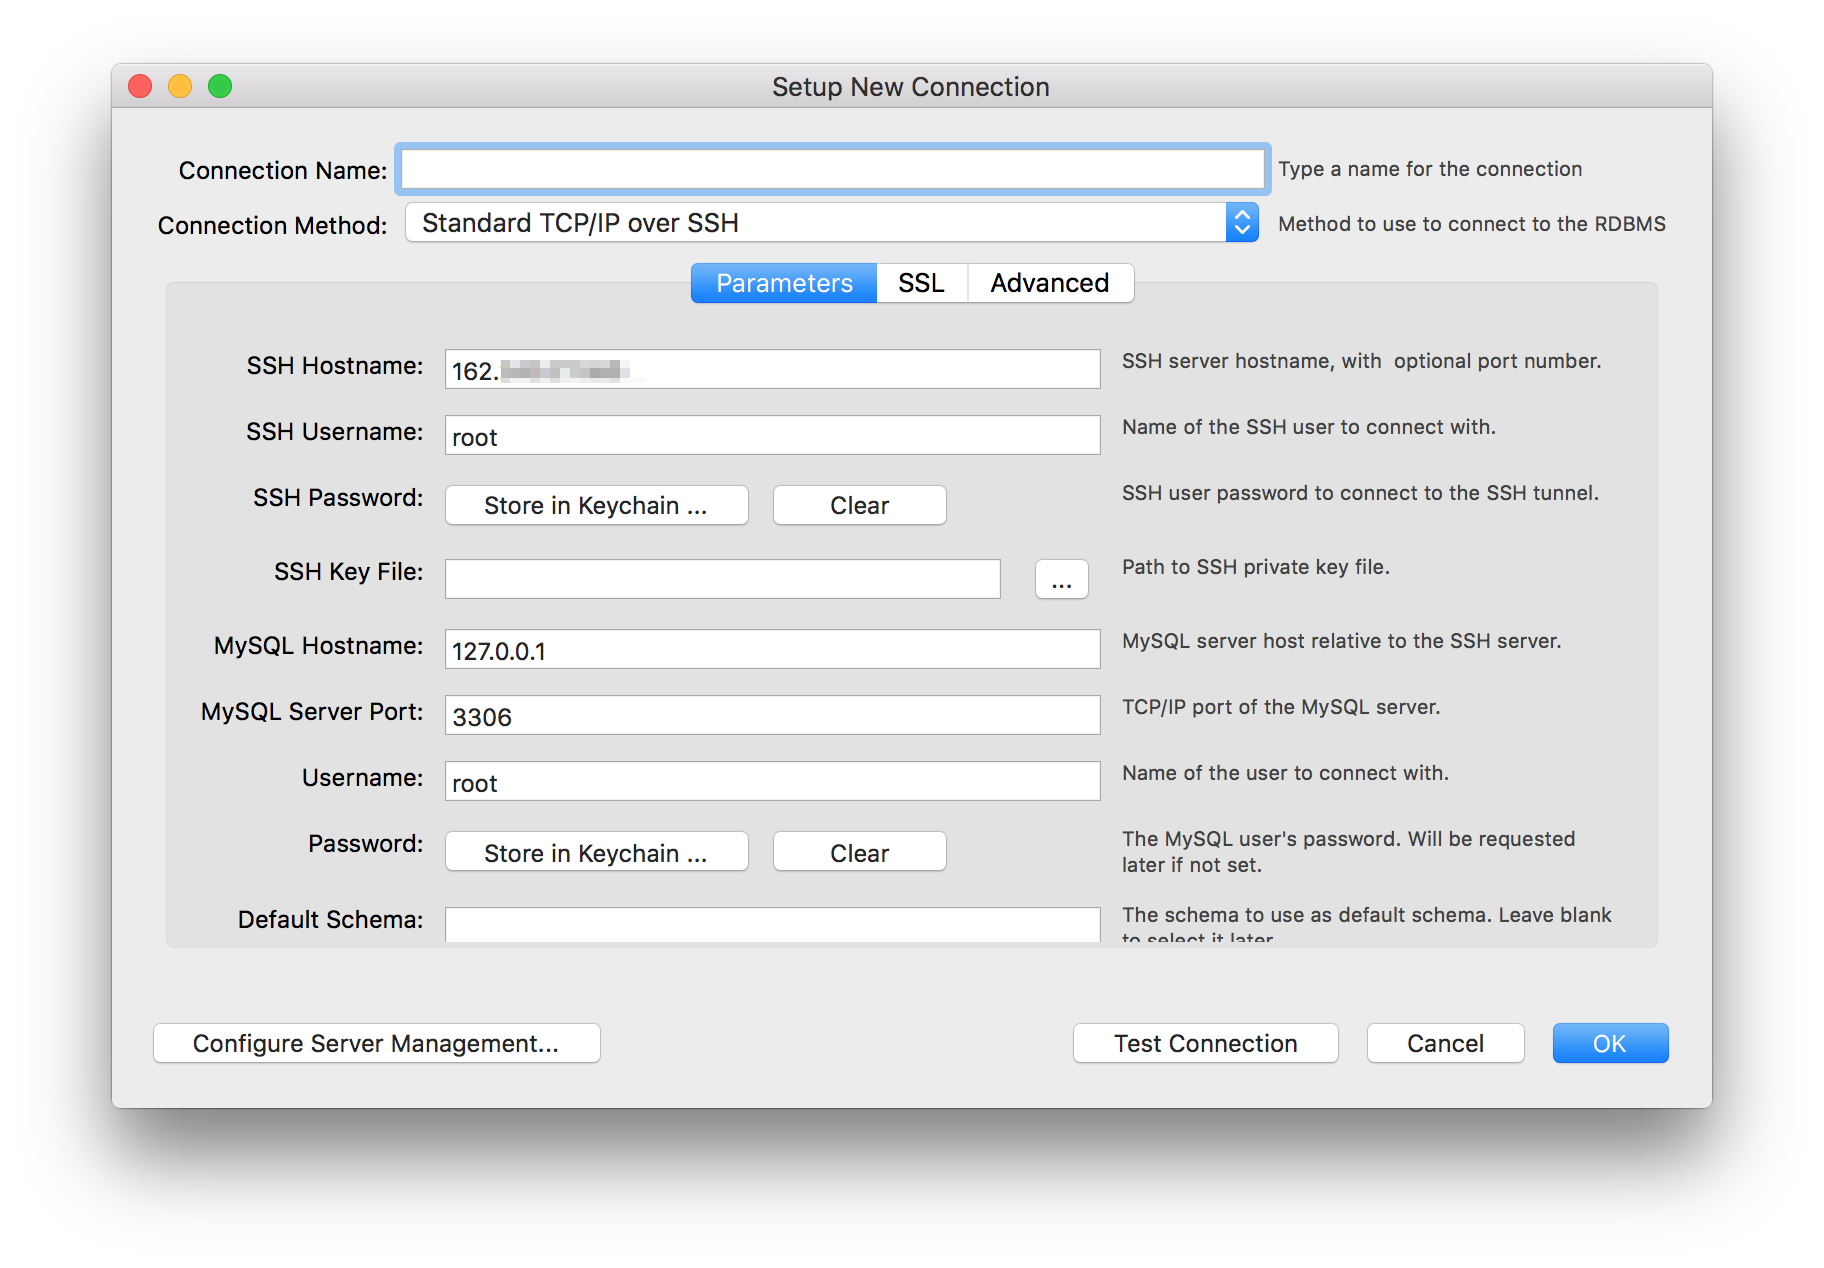This screenshot has height=1268, width=1824.
Task: Store the MySQL password in Keychain
Action: (595, 852)
